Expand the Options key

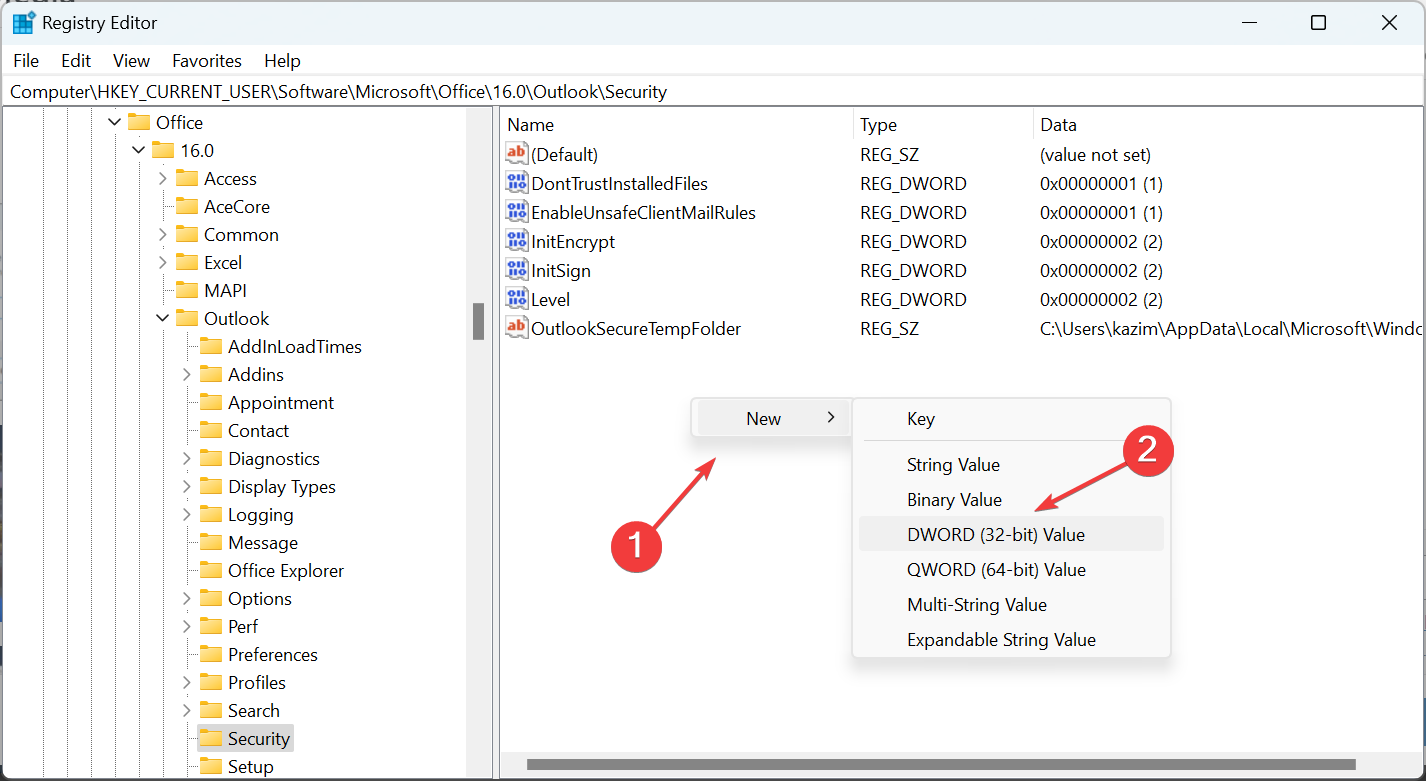coord(186,598)
